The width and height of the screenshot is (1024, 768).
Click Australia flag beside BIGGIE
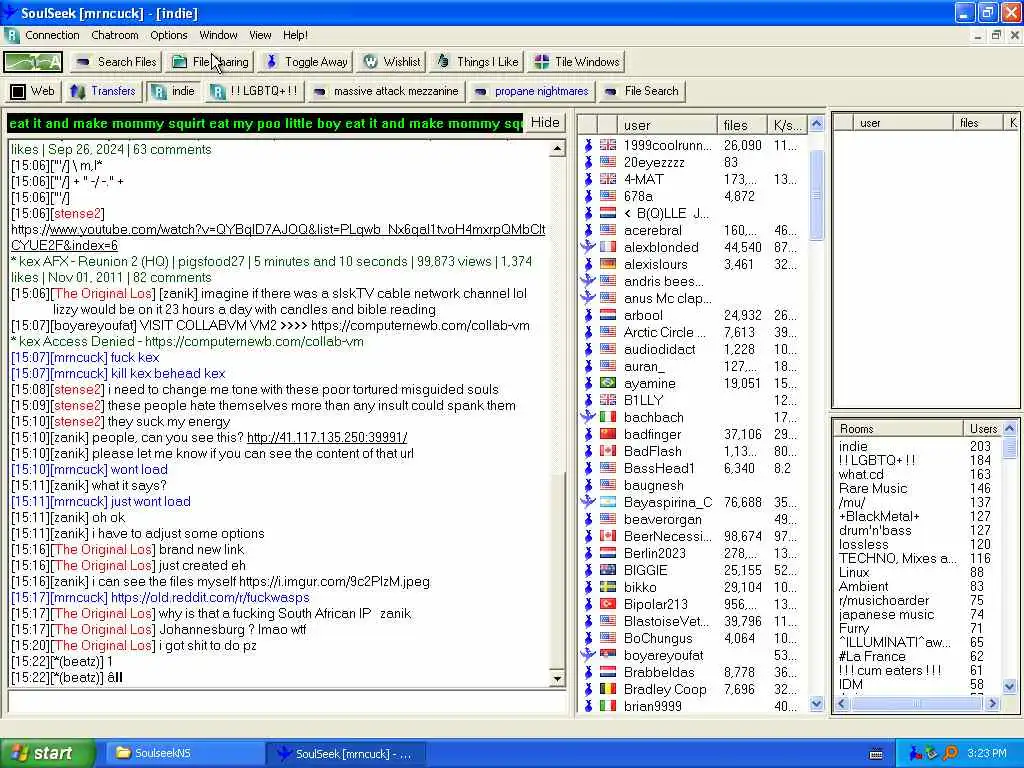pyautogui.click(x=608, y=569)
